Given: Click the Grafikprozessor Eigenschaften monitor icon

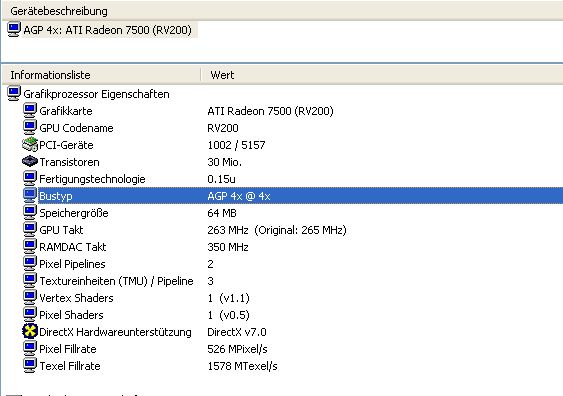Looking at the screenshot, I should tap(14, 93).
